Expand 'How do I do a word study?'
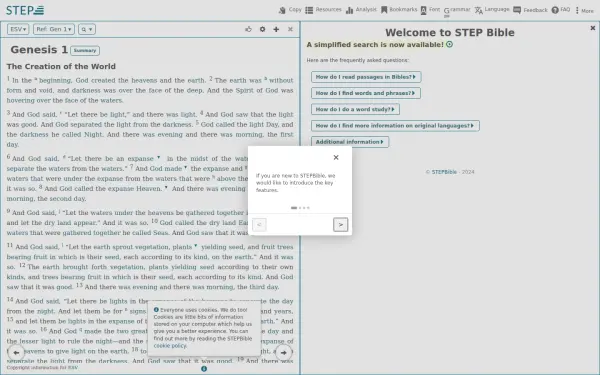Viewport: 600px width, 375px height. [355, 109]
